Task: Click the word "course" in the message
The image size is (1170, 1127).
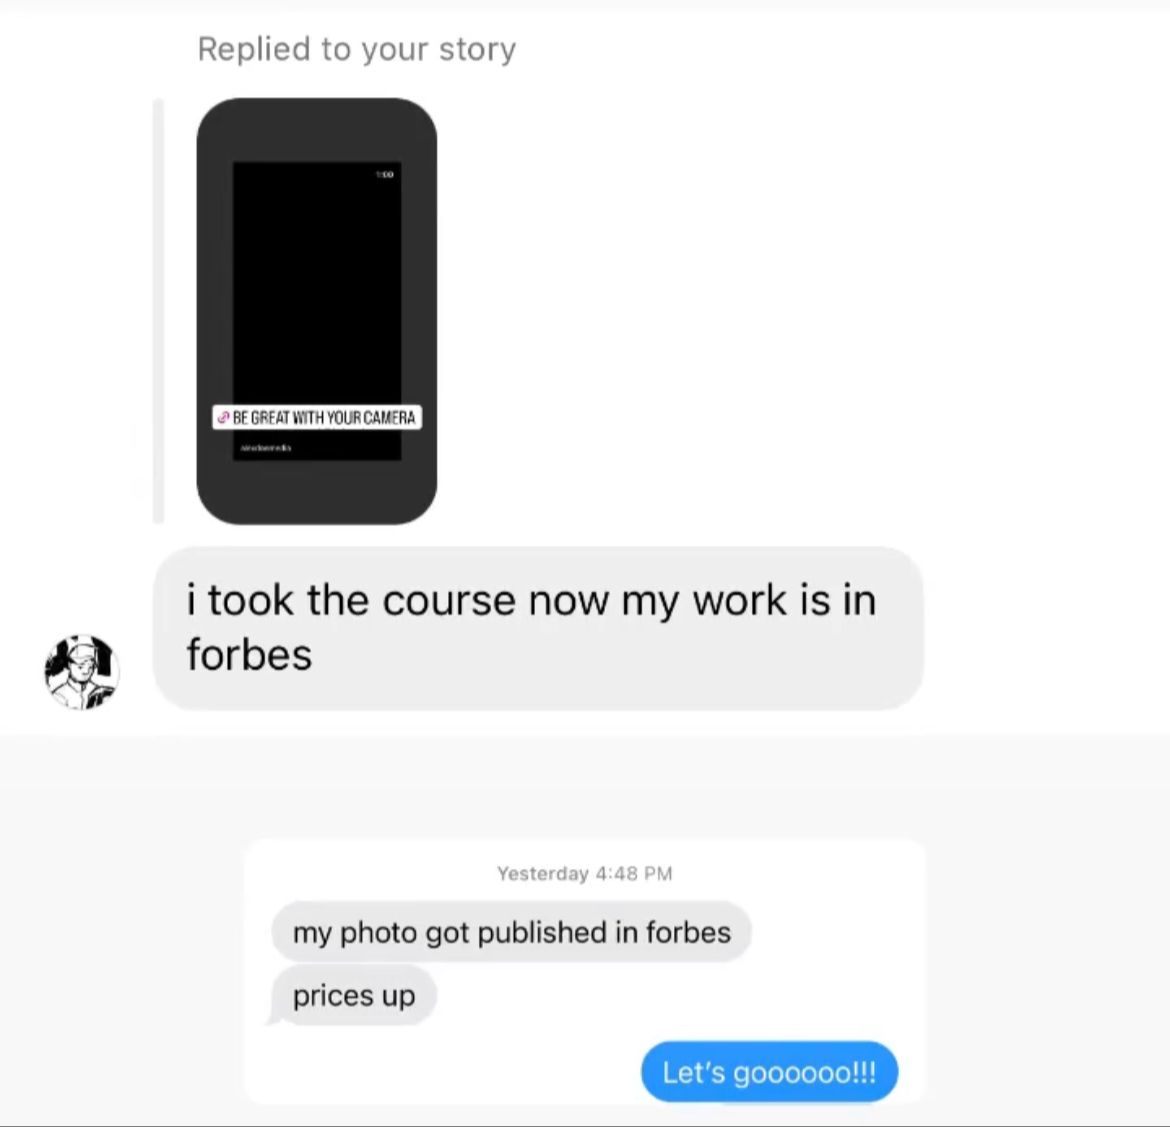Action: pos(448,600)
